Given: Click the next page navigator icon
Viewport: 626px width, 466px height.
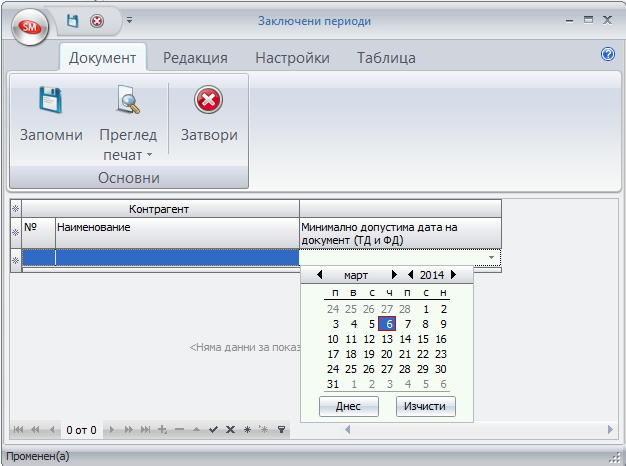Looking at the screenshot, I should point(128,430).
